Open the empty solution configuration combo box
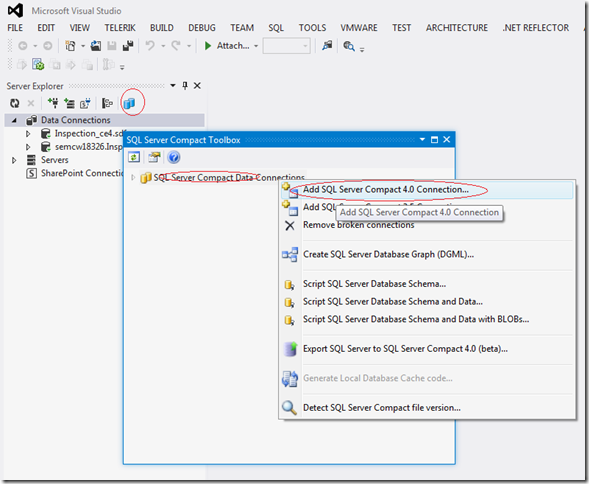The height and width of the screenshot is (484, 589). tap(287, 46)
